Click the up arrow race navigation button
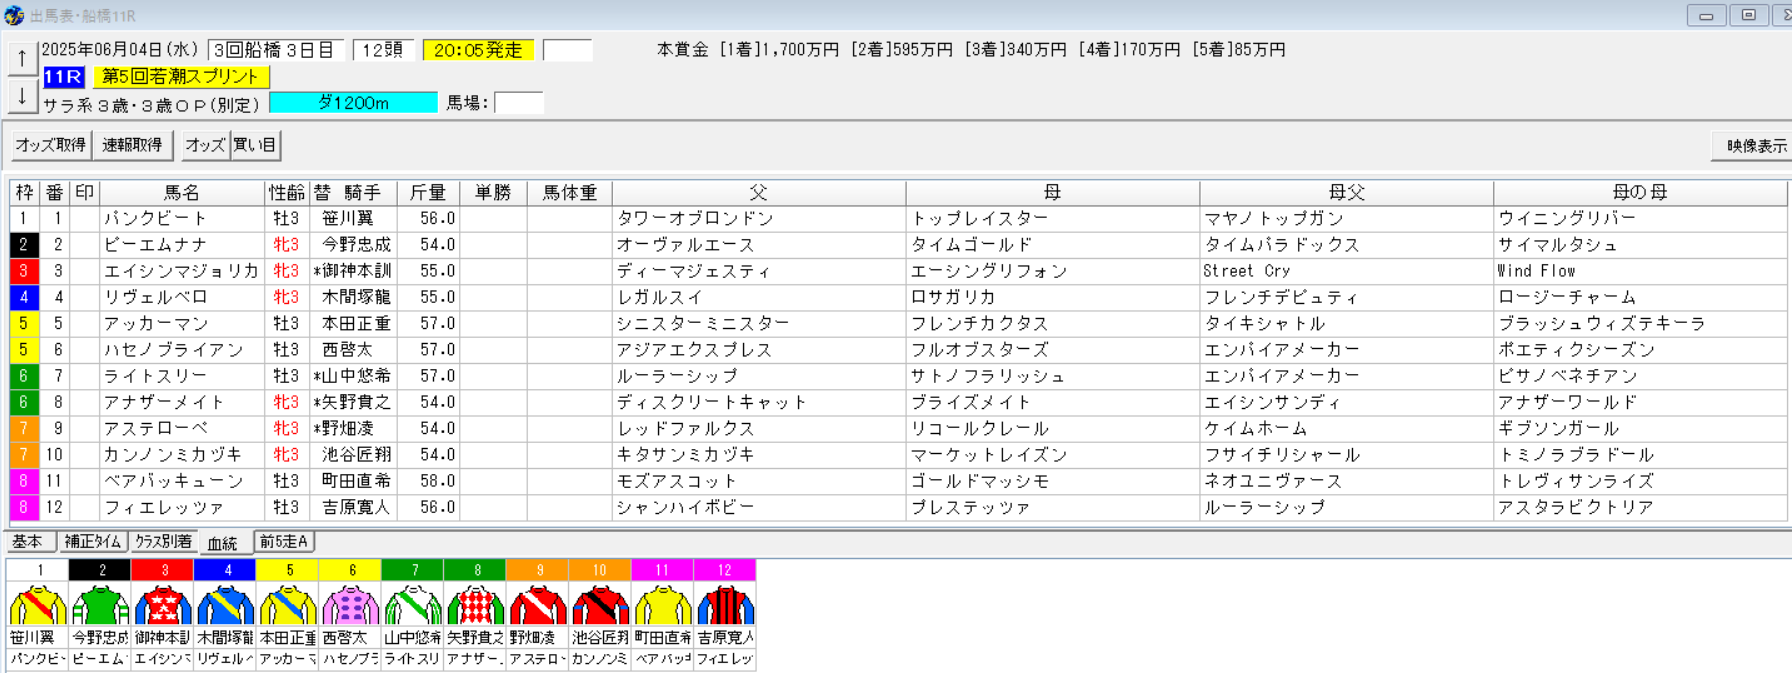 click(x=22, y=58)
